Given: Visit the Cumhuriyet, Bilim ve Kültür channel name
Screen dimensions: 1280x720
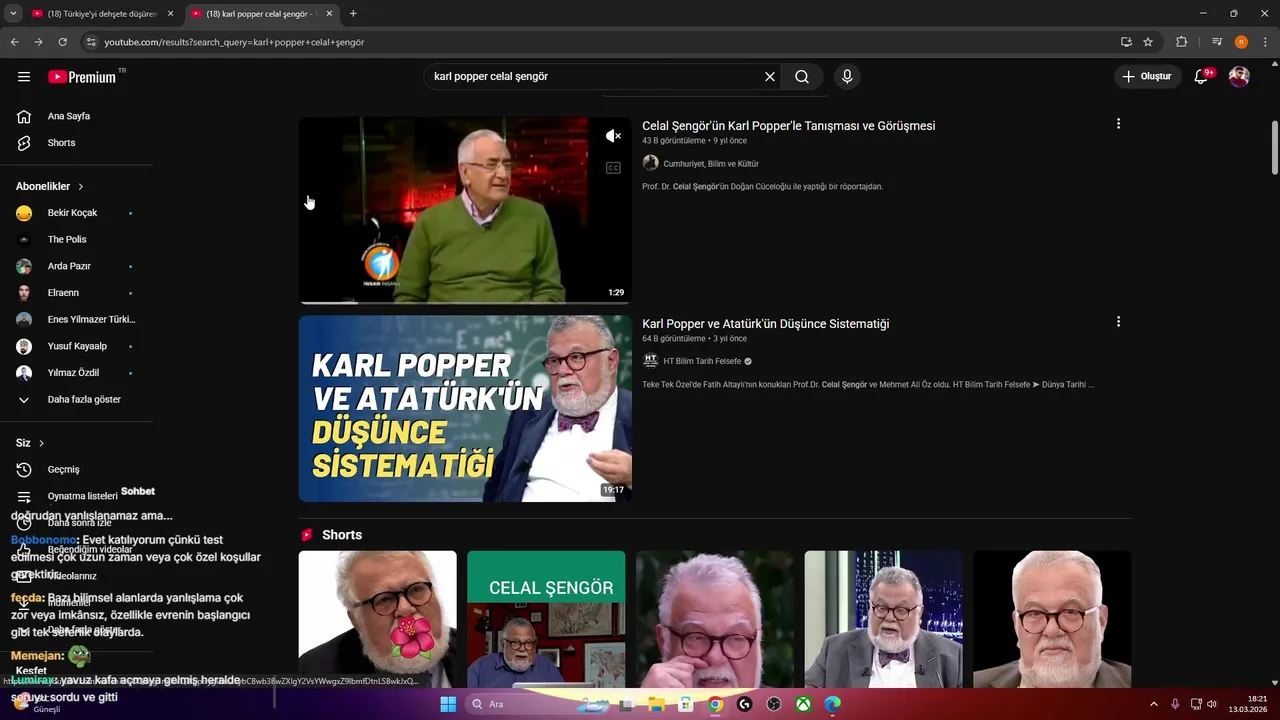Looking at the screenshot, I should 711,164.
